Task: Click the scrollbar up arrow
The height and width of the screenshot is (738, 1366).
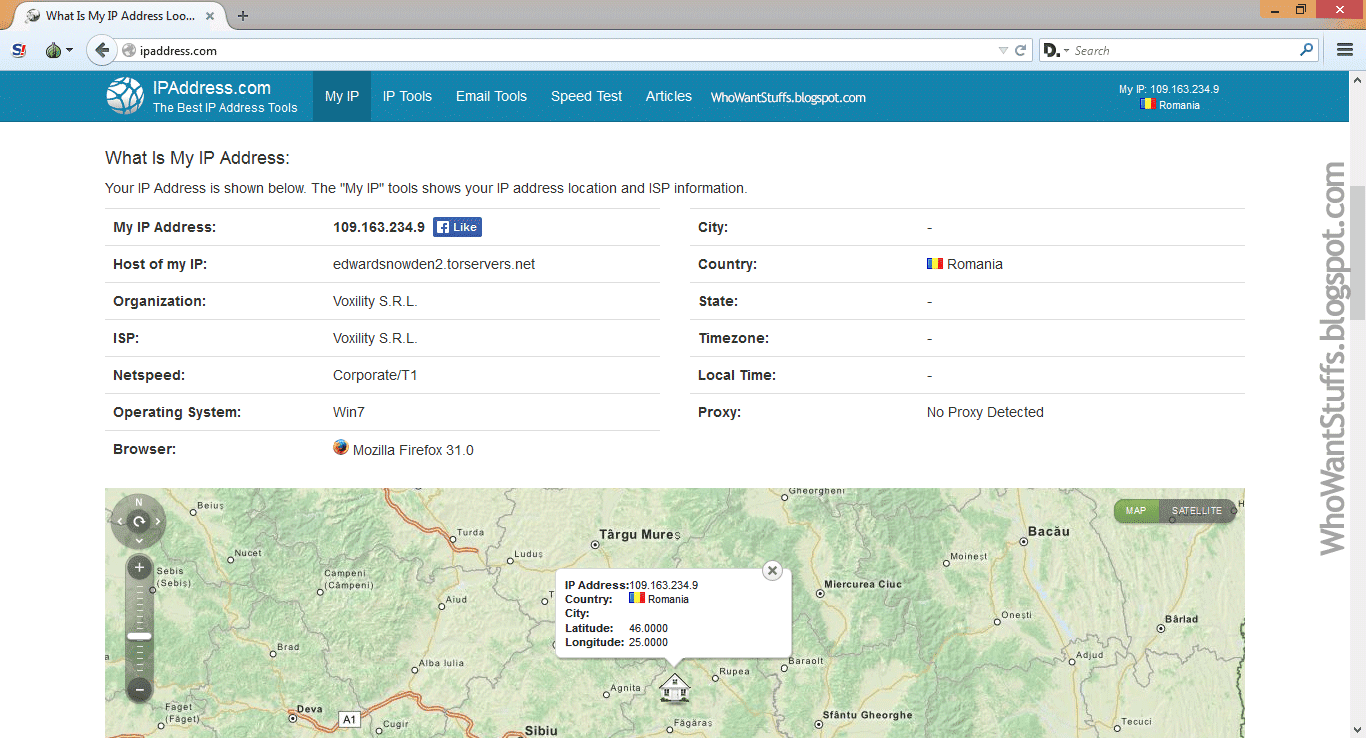Action: (x=1358, y=80)
